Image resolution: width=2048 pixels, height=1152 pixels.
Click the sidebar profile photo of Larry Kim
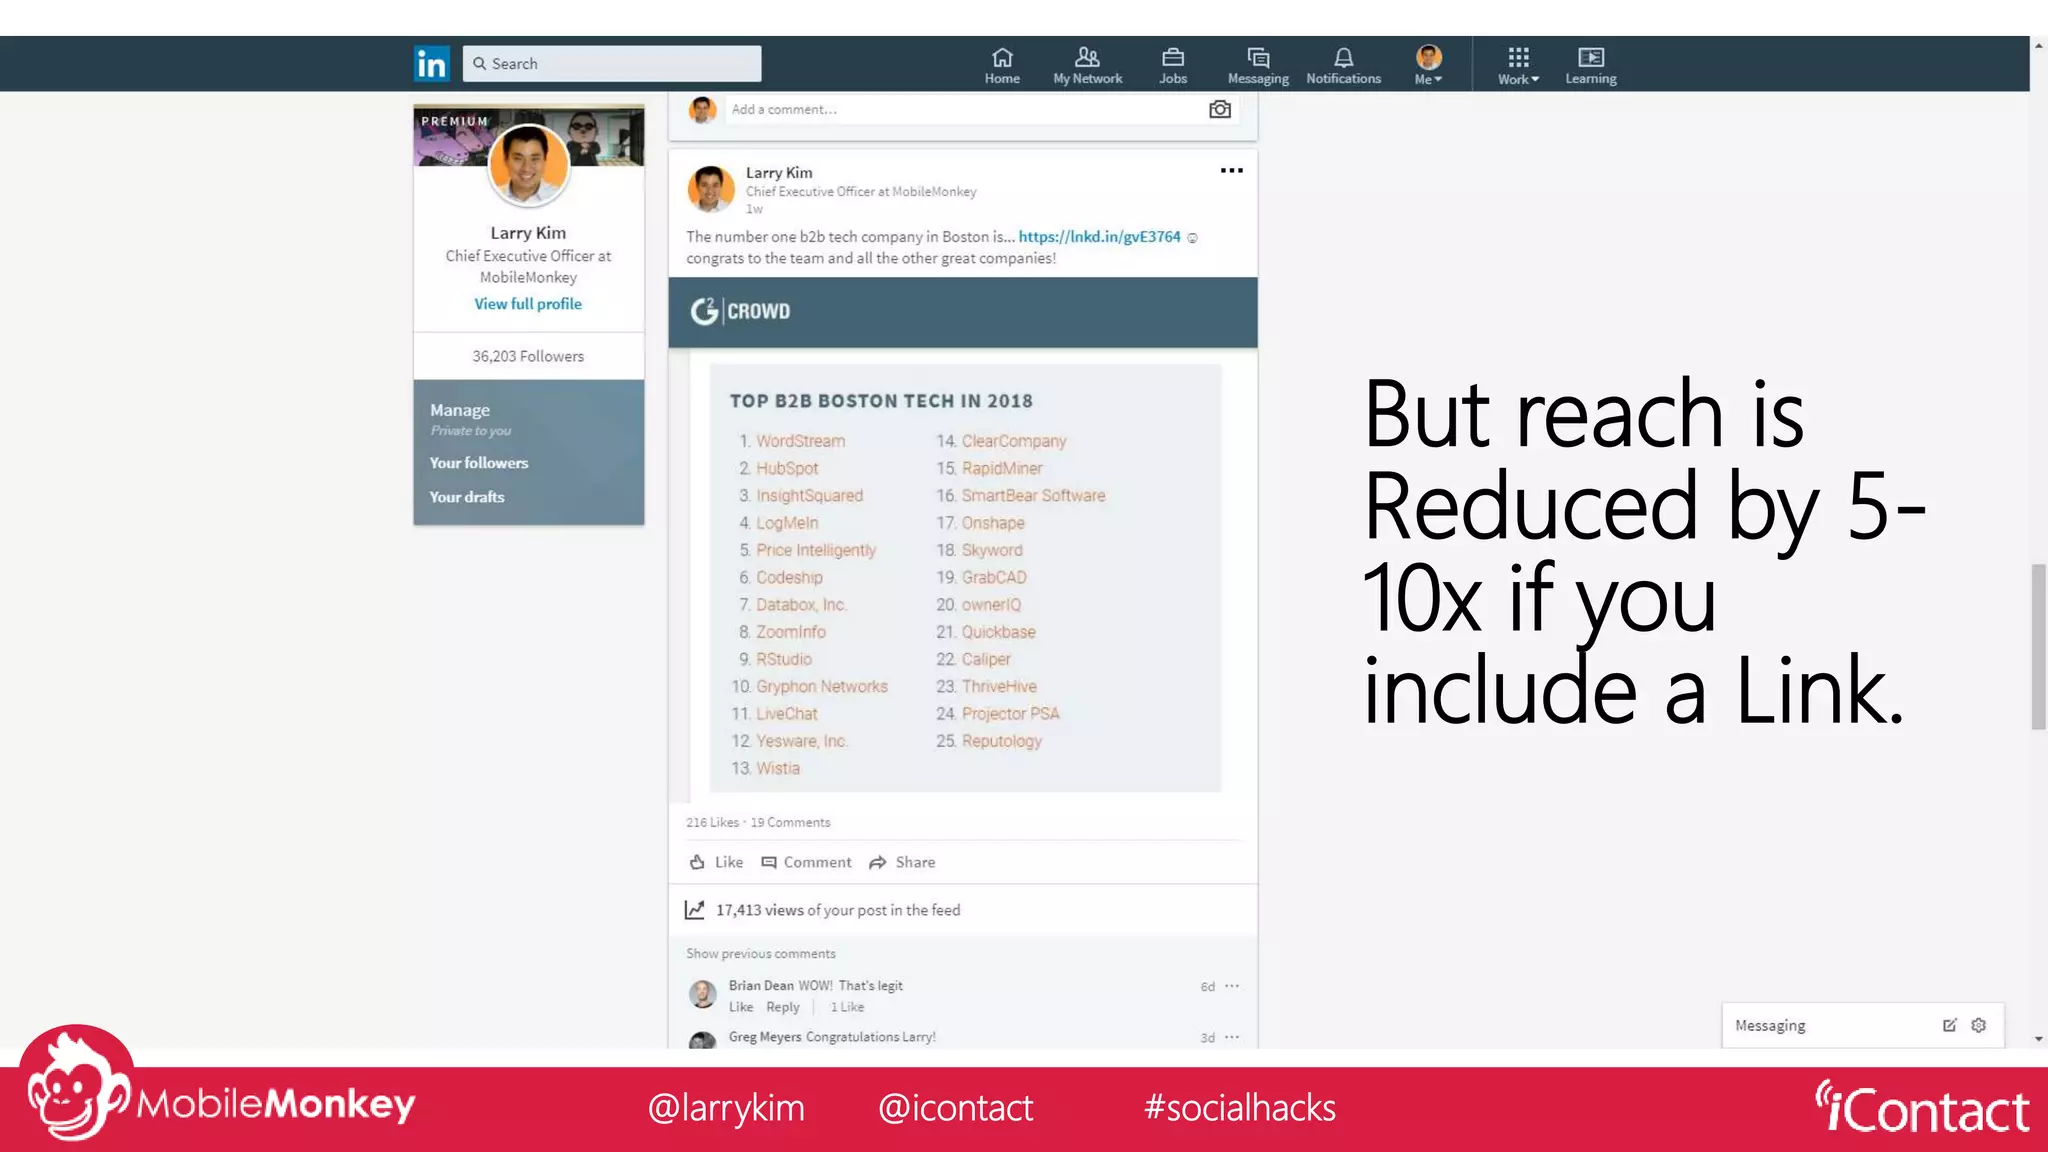tap(528, 166)
